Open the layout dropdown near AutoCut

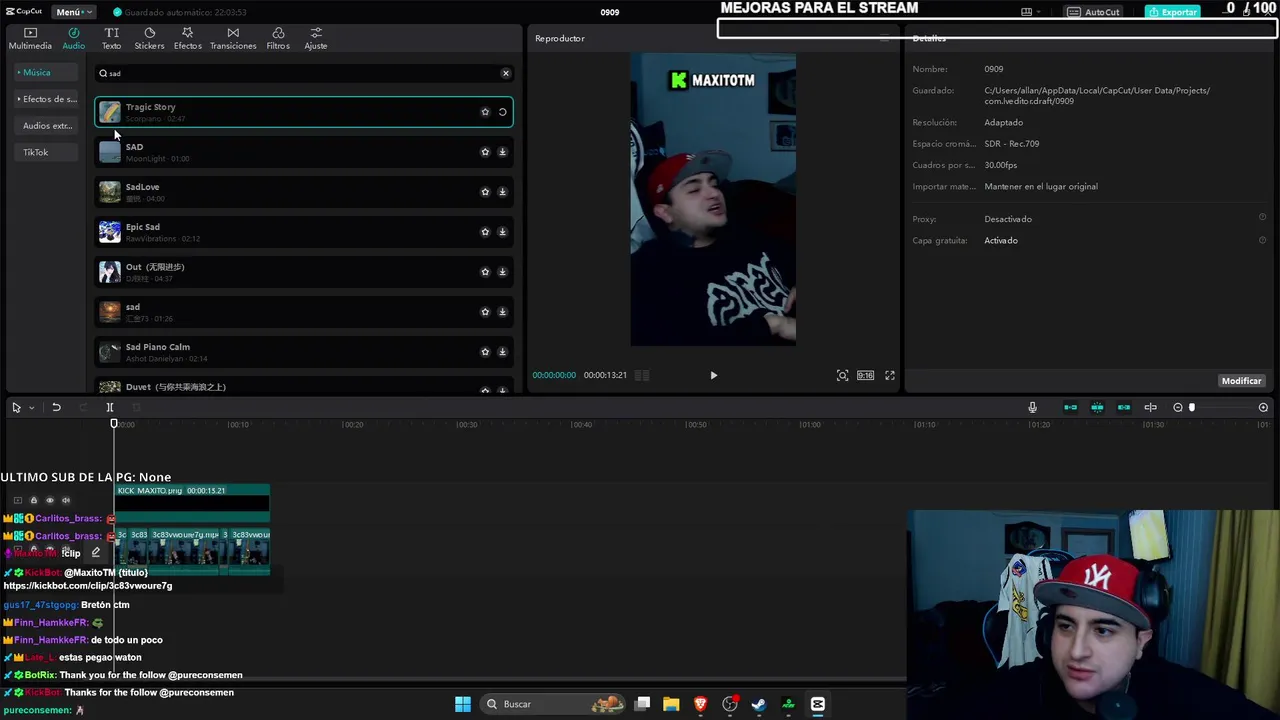(x=1031, y=12)
